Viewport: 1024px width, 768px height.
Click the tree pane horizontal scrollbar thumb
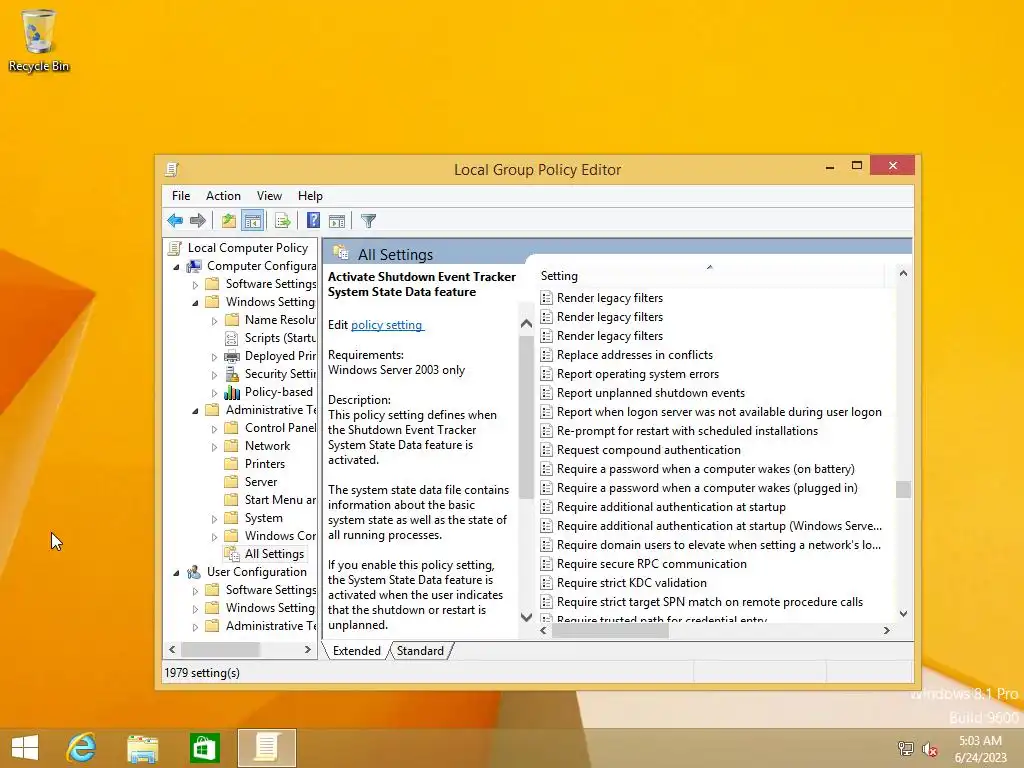(x=220, y=650)
